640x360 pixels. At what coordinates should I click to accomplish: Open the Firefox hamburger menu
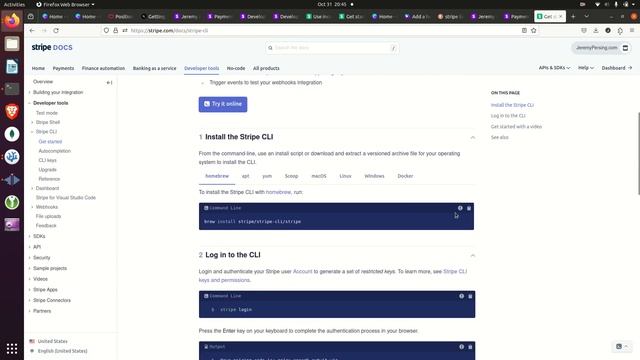tap(632, 30)
